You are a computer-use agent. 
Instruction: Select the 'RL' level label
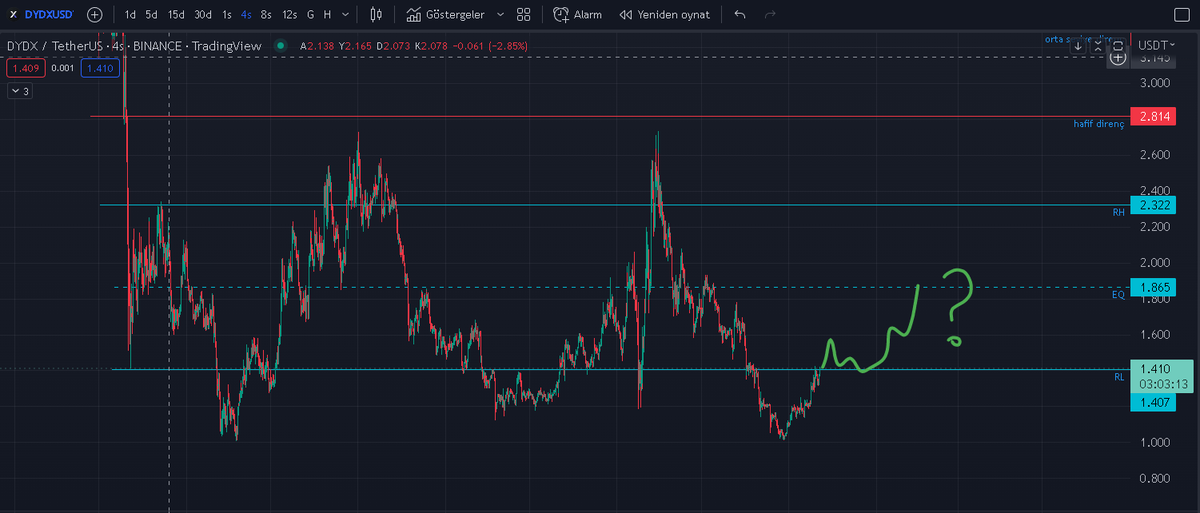pyautogui.click(x=1119, y=377)
